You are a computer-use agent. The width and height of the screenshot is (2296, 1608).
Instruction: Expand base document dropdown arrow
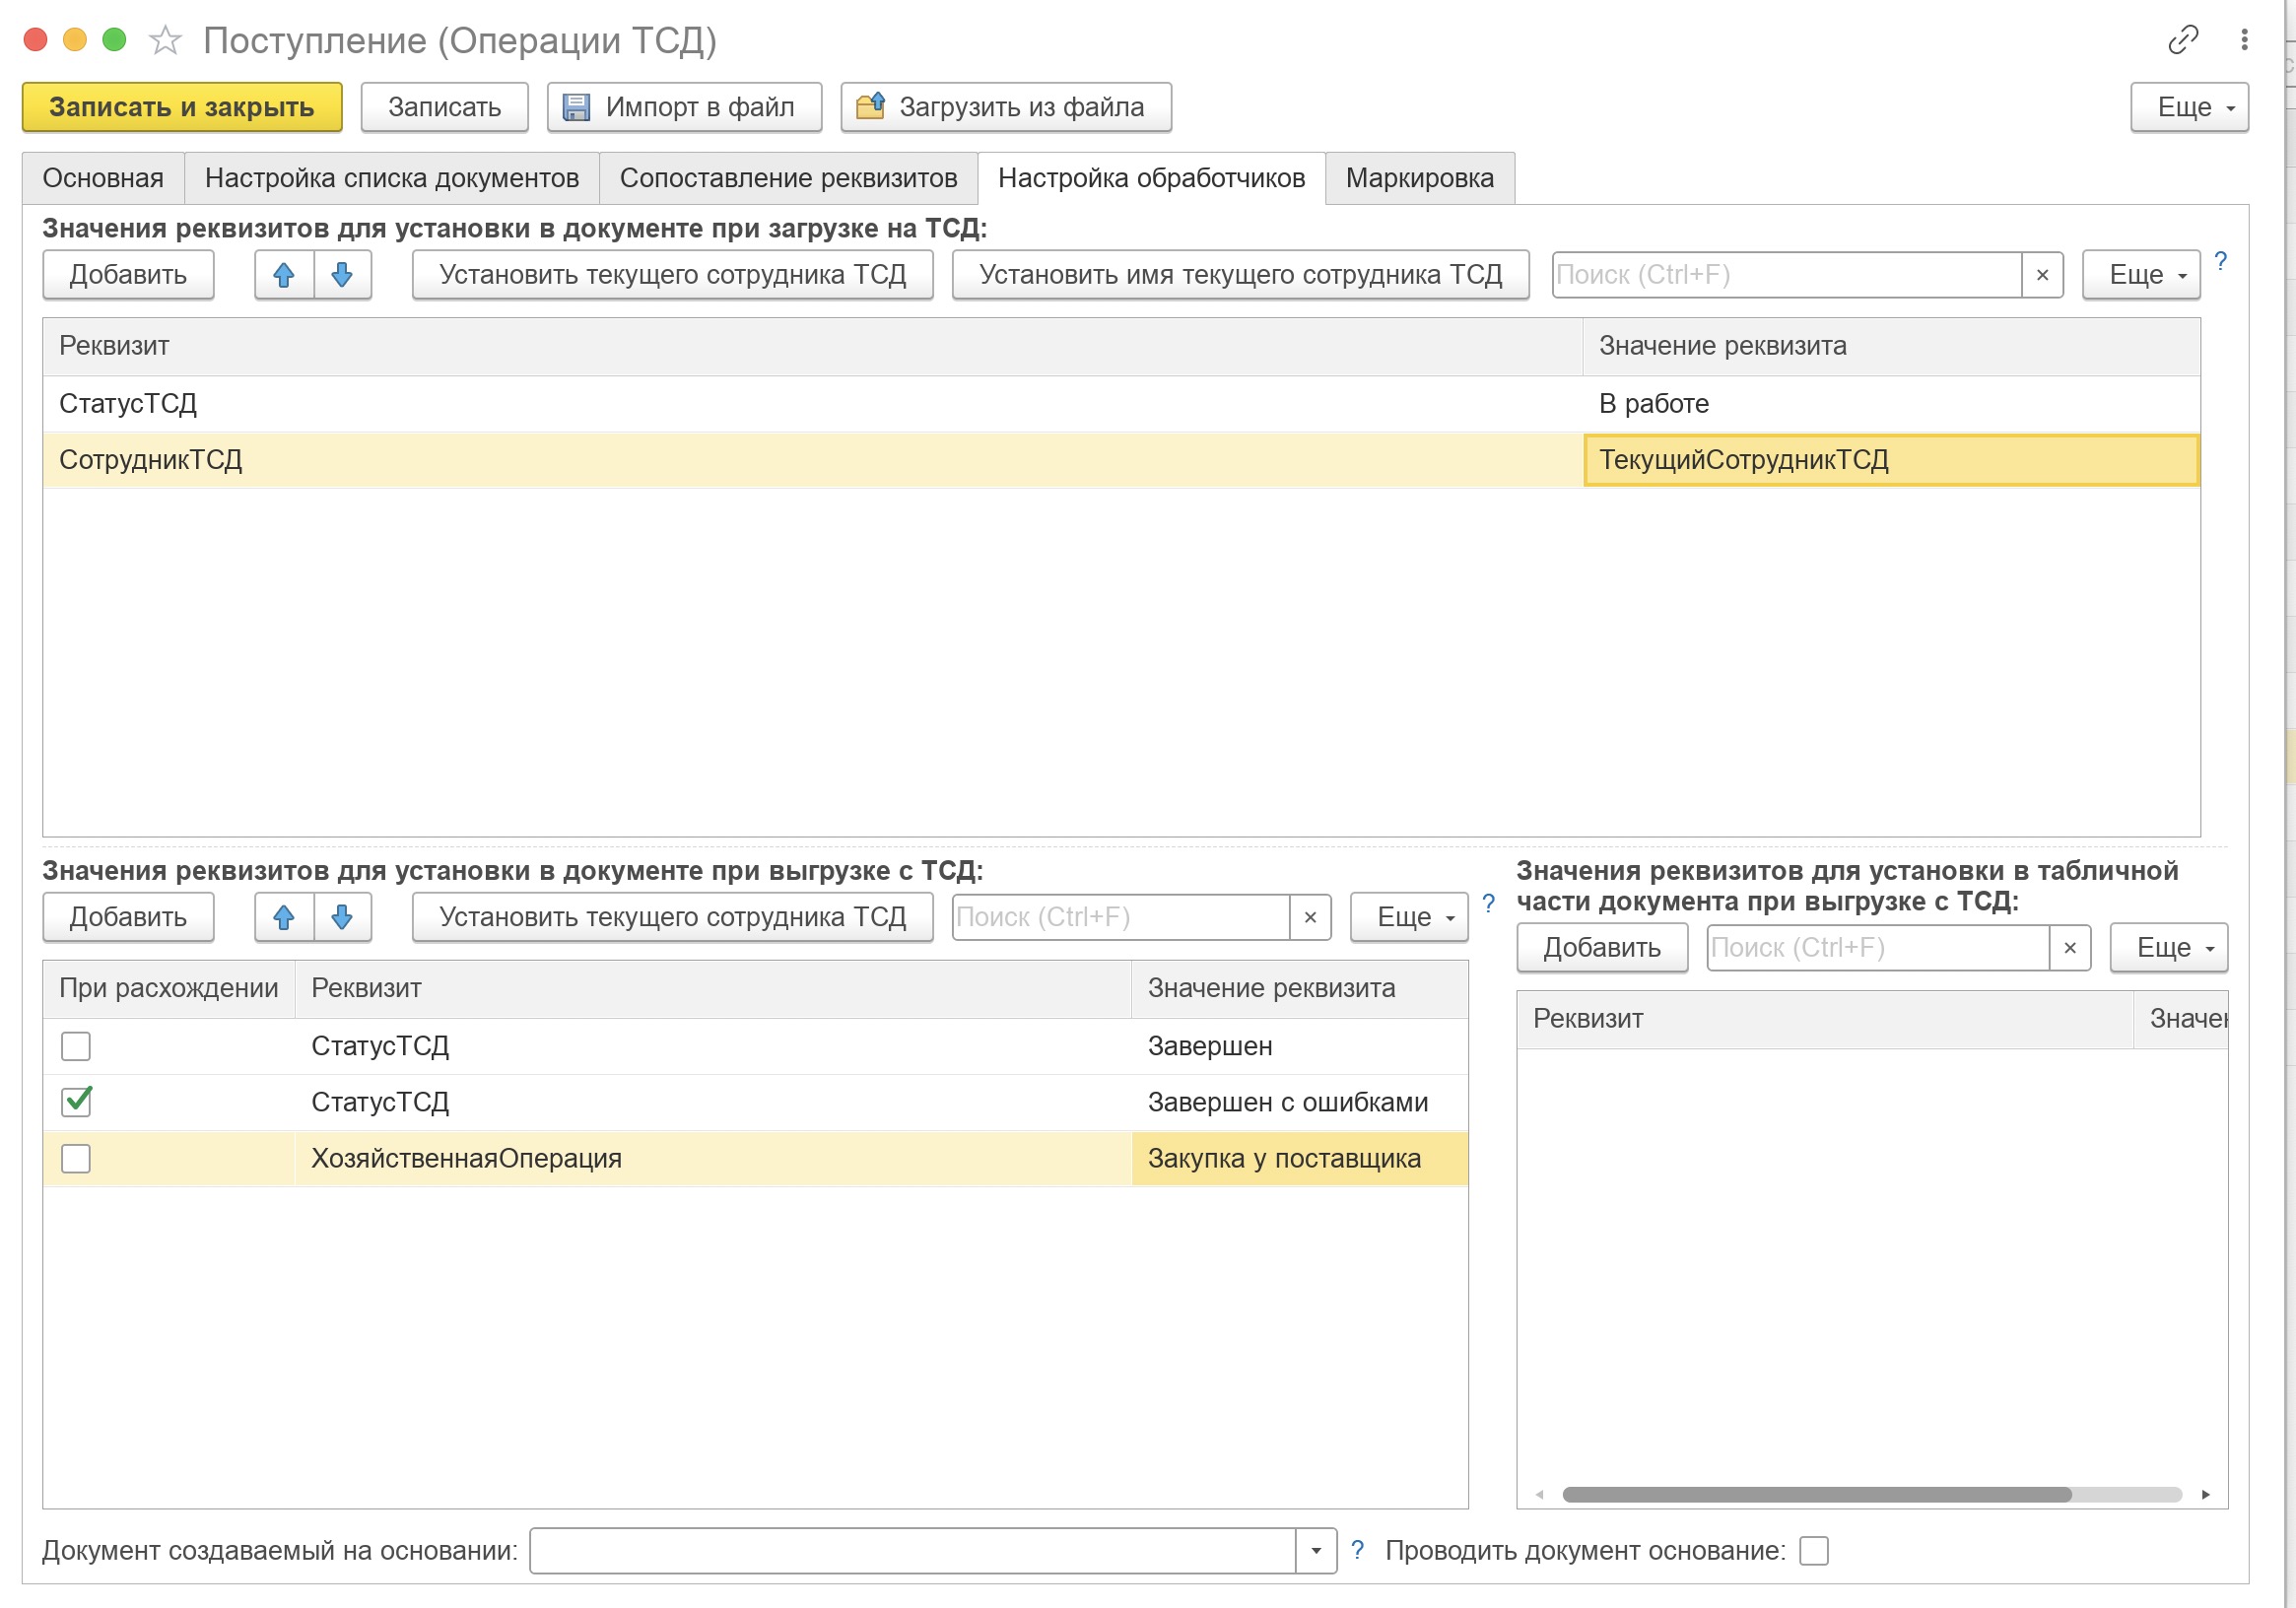pyautogui.click(x=1316, y=1550)
